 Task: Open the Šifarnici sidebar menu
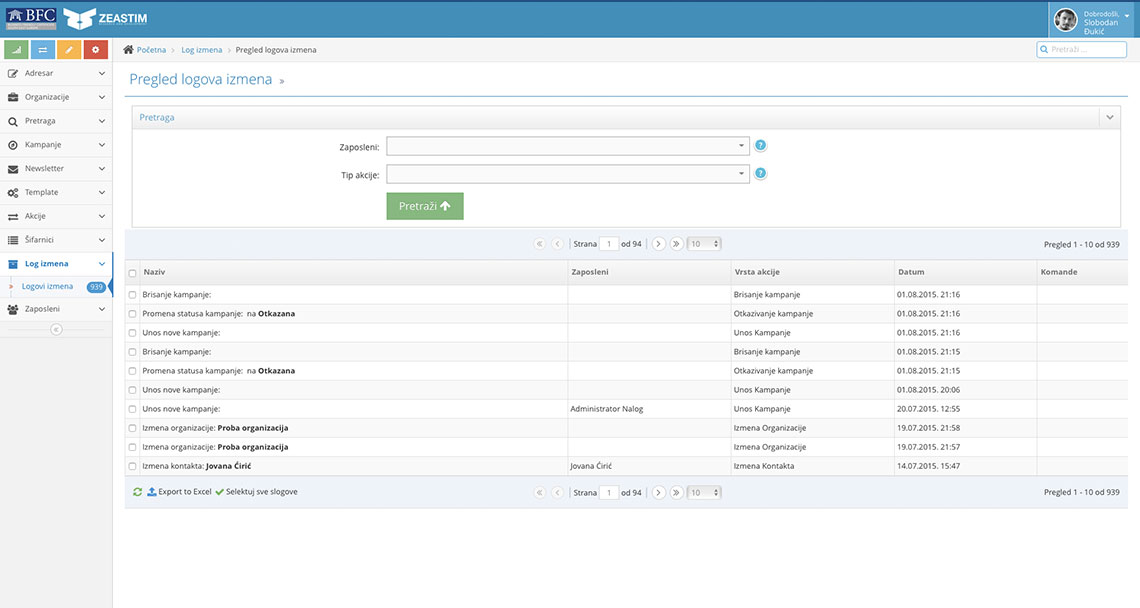[x=56, y=239]
